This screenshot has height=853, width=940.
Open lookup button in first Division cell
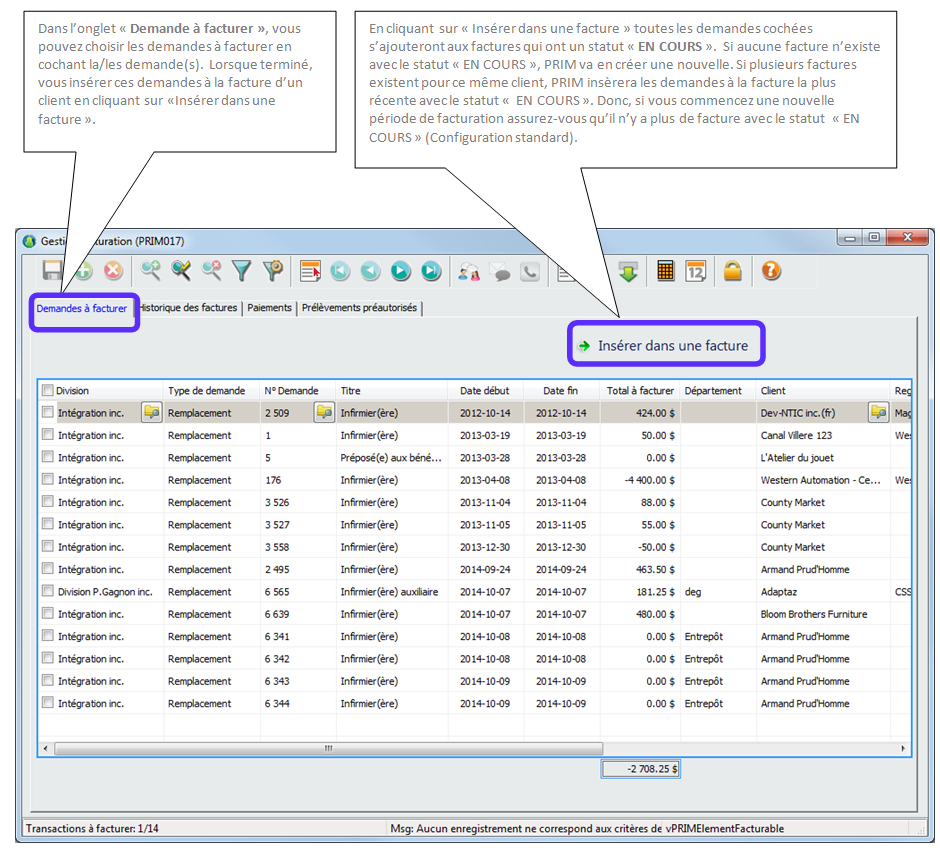point(151,412)
